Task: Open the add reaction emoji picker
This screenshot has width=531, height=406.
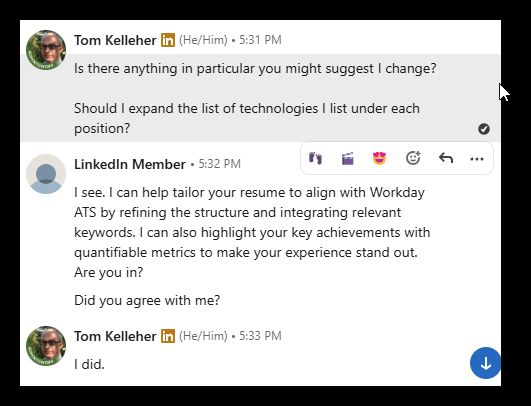Action: tap(413, 158)
